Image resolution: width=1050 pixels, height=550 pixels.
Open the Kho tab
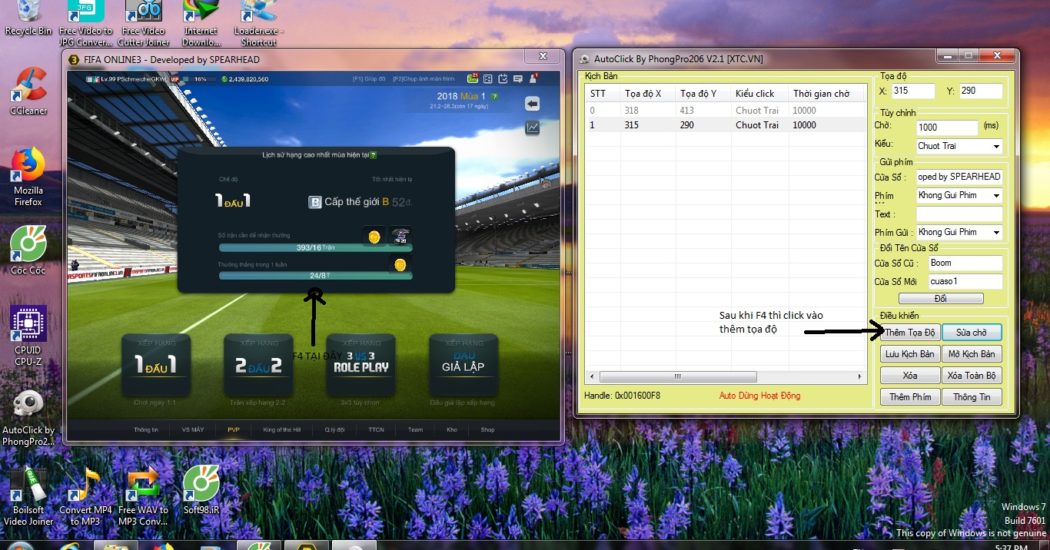pyautogui.click(x=451, y=429)
